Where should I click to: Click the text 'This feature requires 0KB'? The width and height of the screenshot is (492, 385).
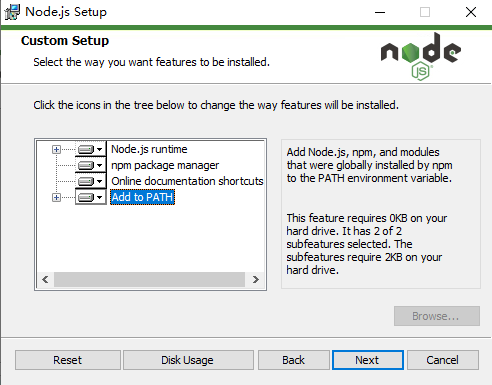(x=347, y=218)
